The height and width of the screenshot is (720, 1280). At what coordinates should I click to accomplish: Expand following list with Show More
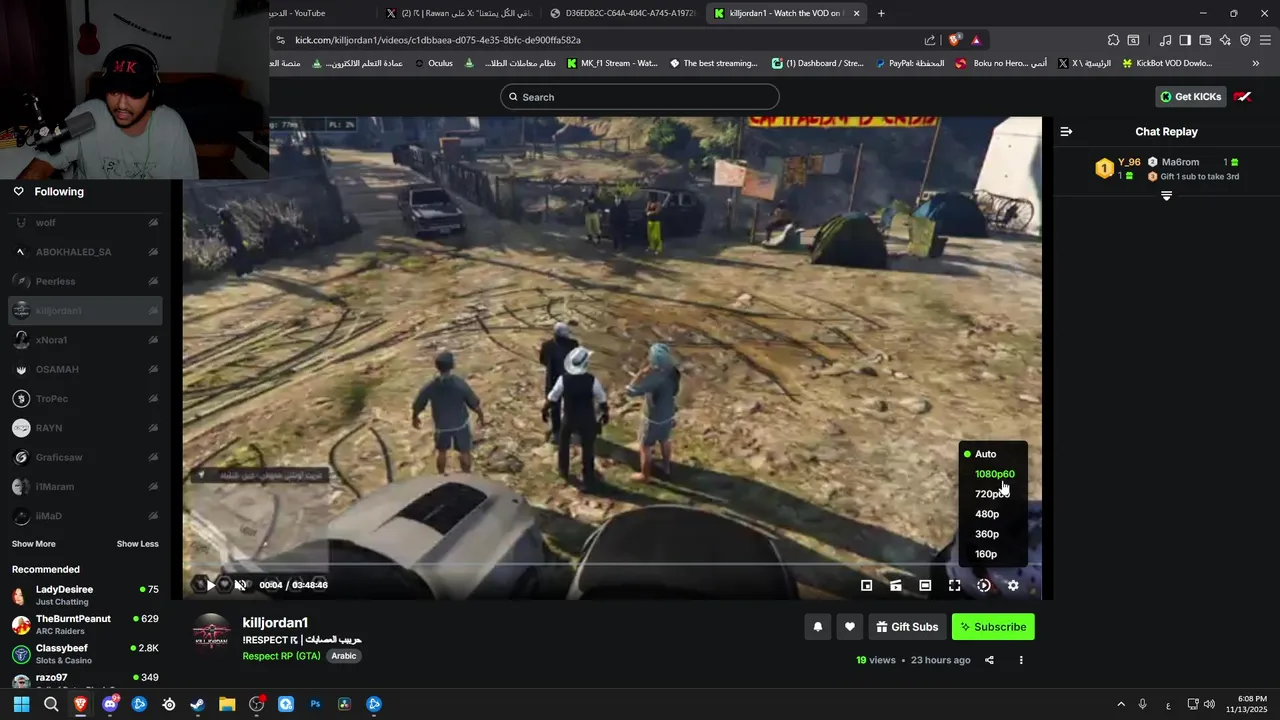tap(33, 544)
